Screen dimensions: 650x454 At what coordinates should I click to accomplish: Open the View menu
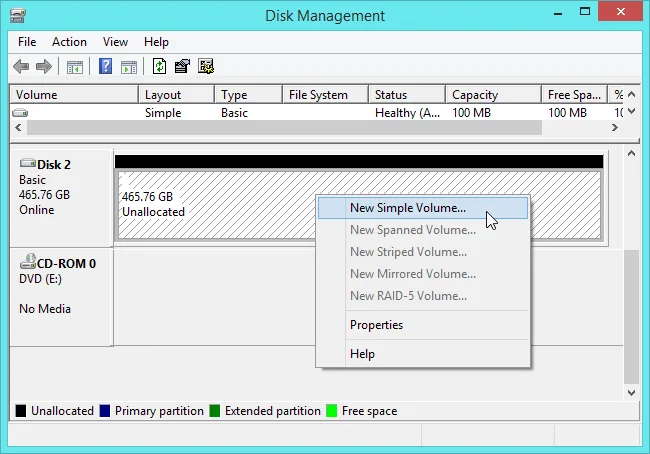tap(115, 42)
